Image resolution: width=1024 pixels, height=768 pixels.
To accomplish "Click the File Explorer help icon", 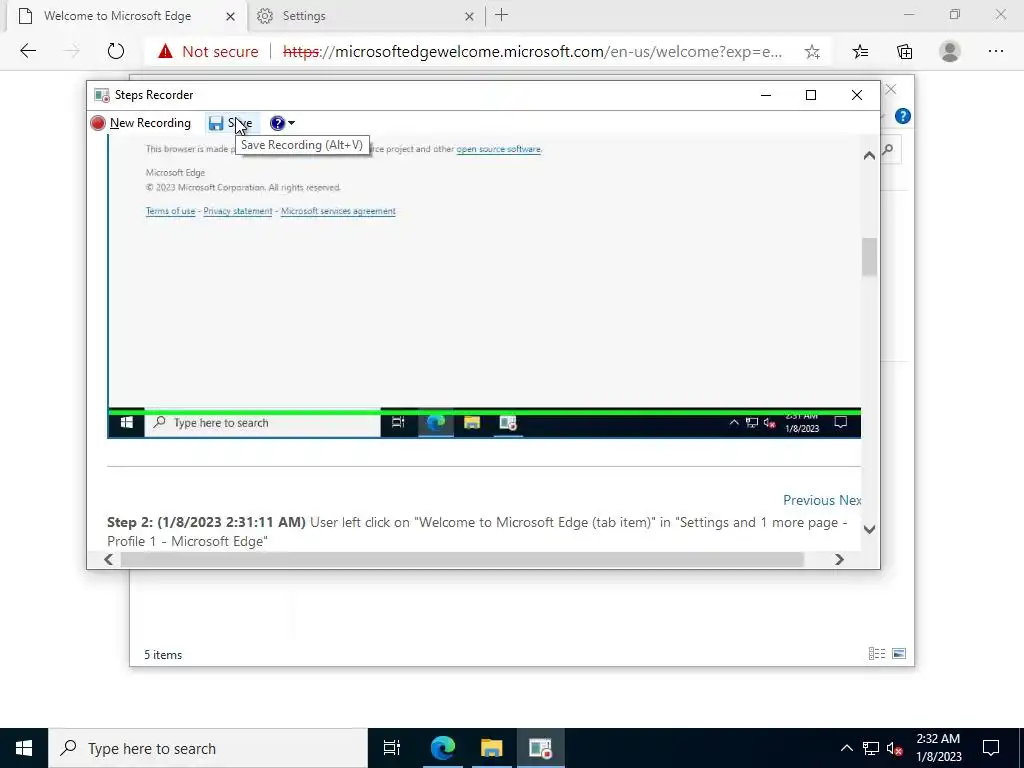I will click(x=903, y=116).
